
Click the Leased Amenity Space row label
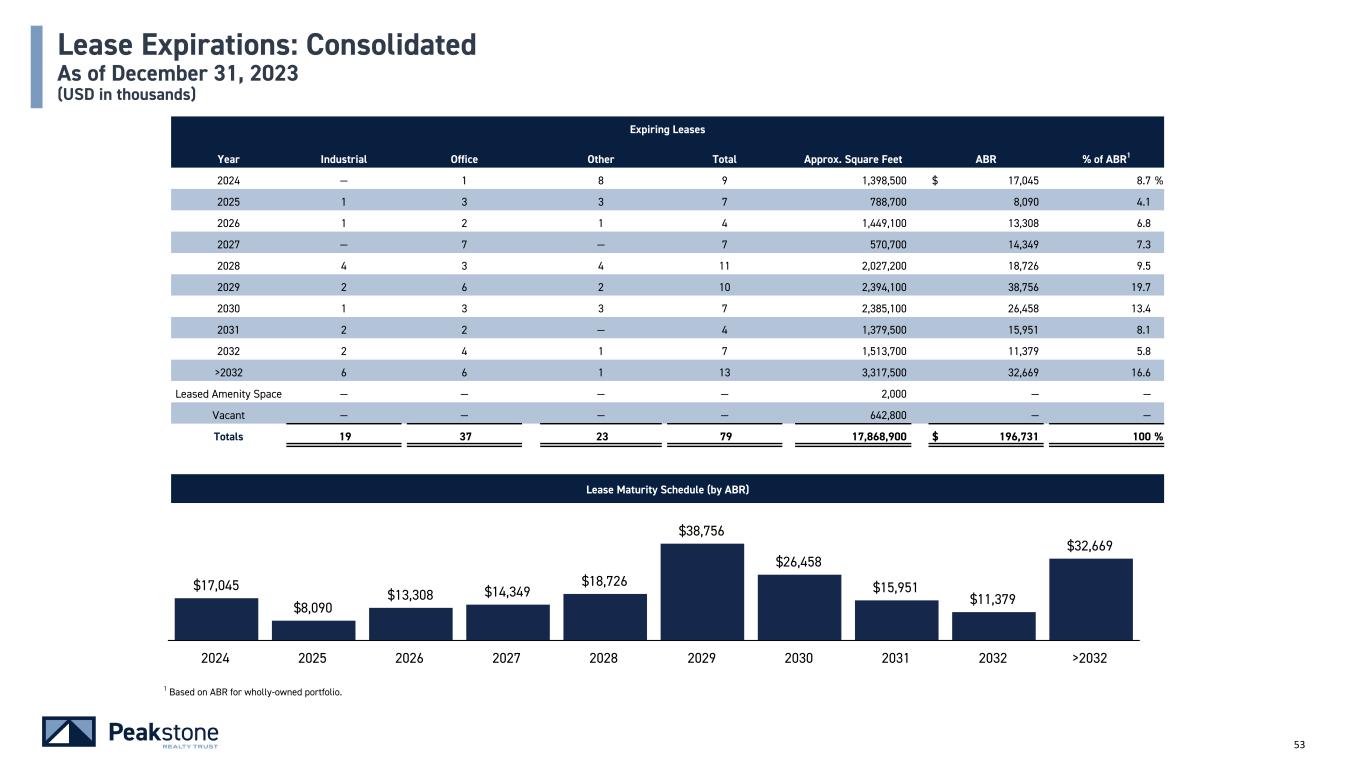coord(228,393)
